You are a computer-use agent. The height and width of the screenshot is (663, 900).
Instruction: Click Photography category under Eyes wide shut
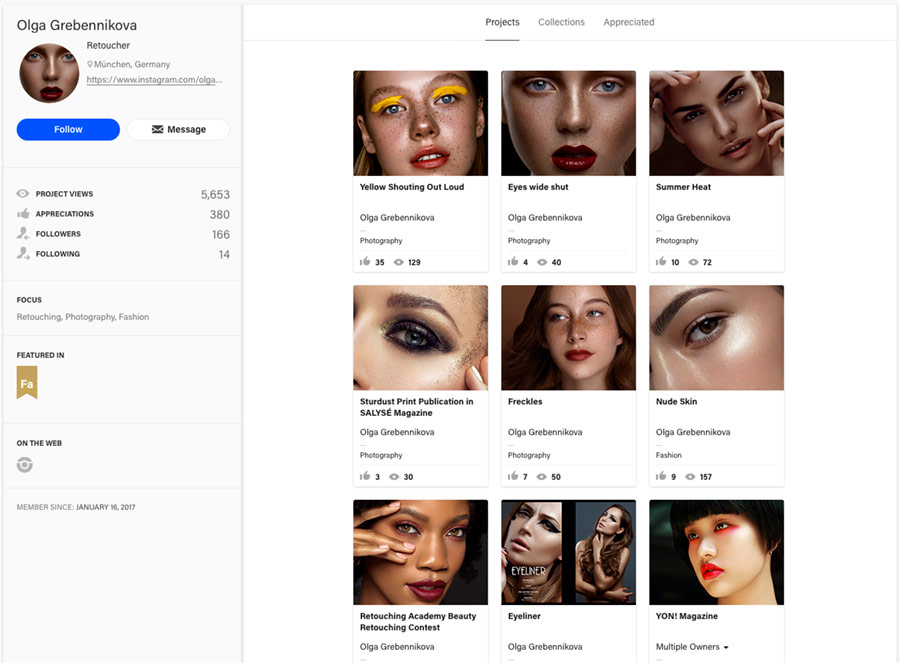[529, 241]
